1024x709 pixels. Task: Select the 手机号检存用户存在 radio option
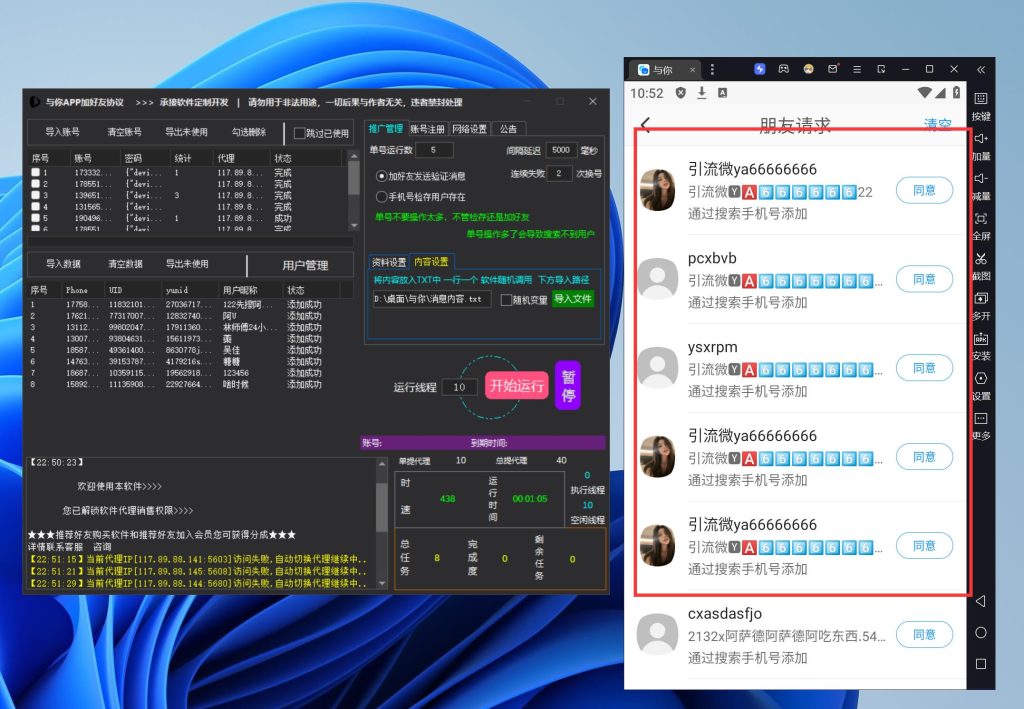pos(382,197)
